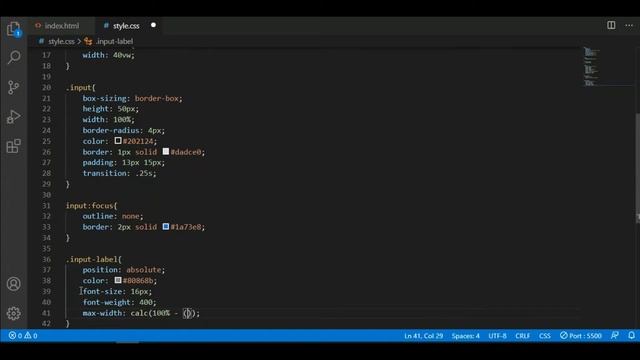Click 'input:focus{' selector text
640x360 pixels.
pos(92,206)
